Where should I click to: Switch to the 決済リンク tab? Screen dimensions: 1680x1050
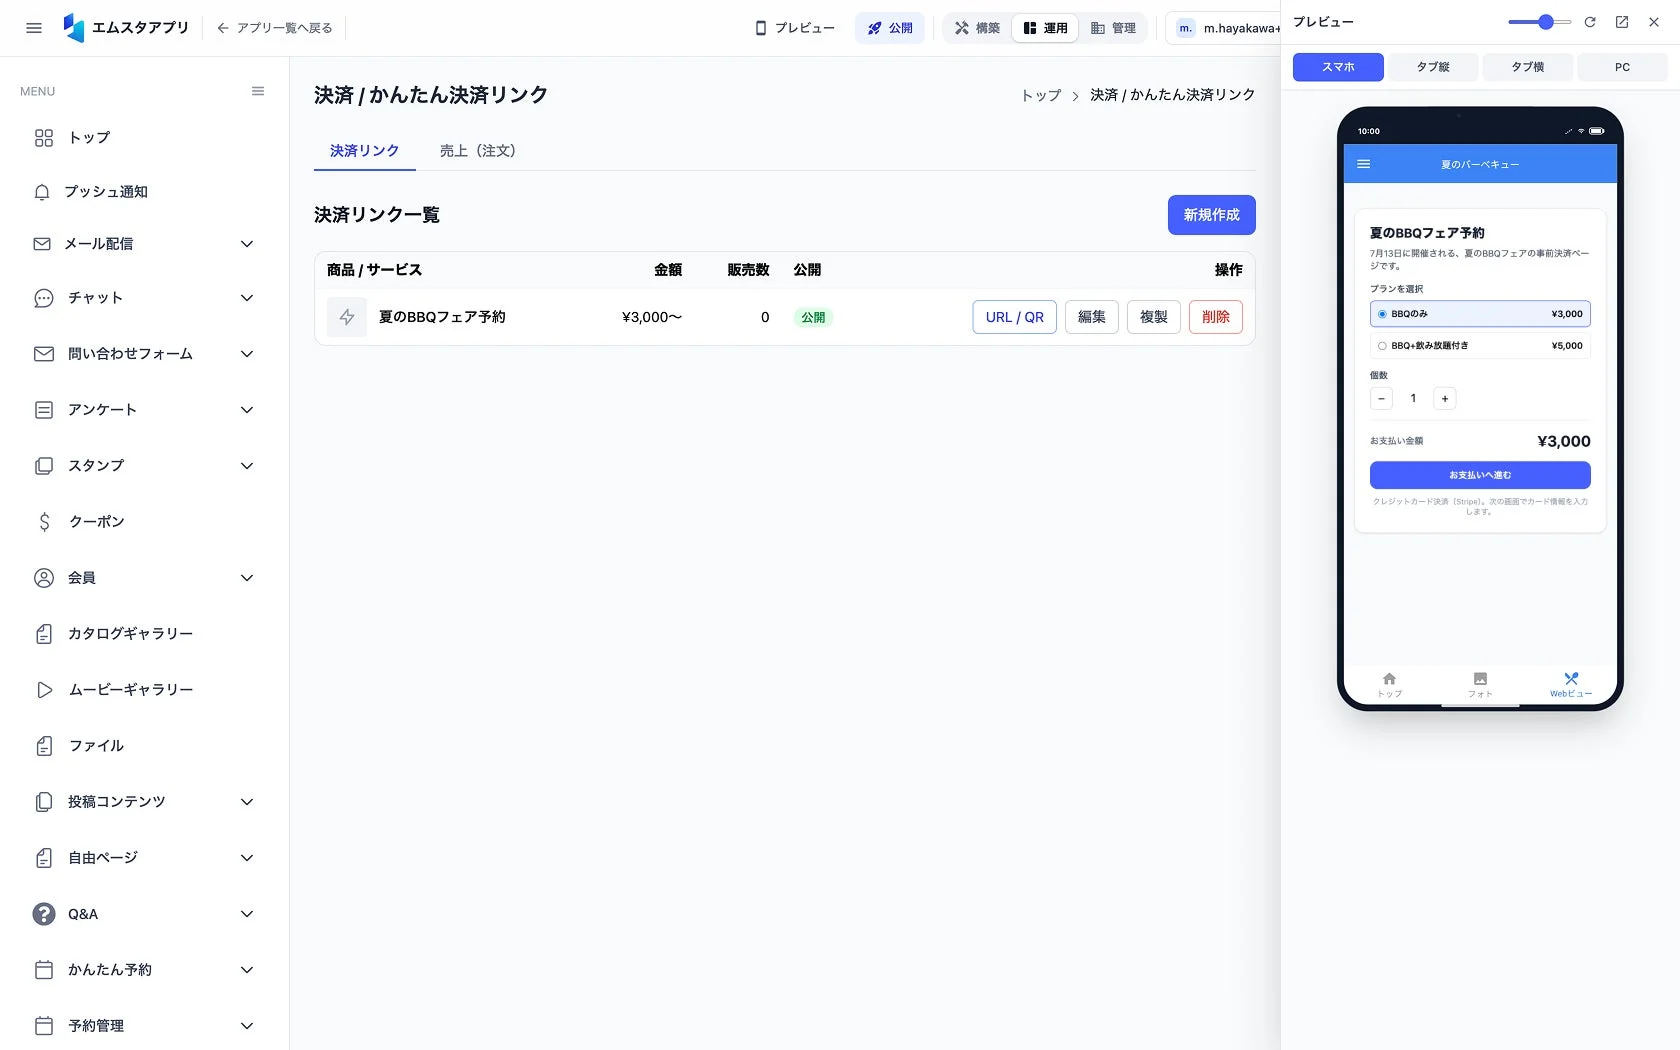(364, 151)
